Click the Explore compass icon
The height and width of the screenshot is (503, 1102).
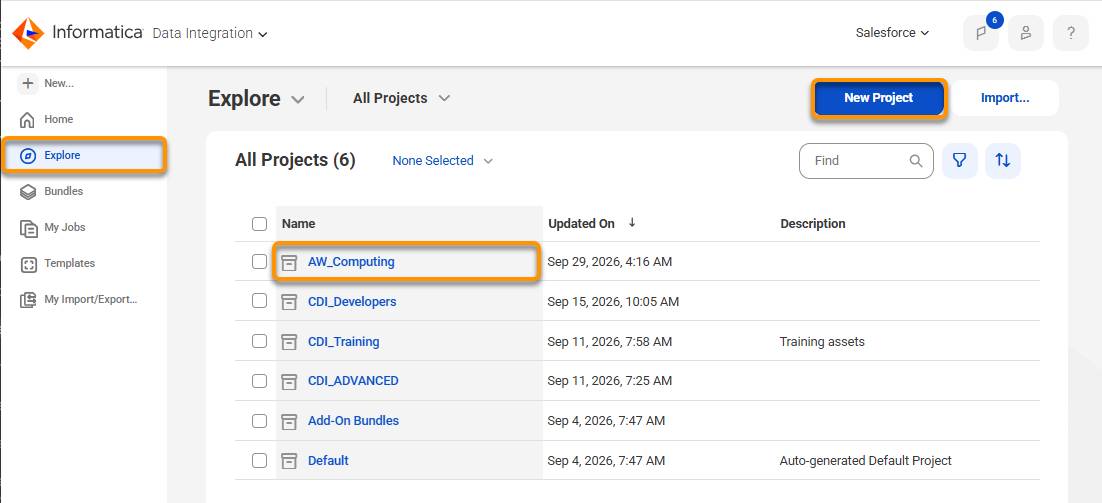(27, 155)
